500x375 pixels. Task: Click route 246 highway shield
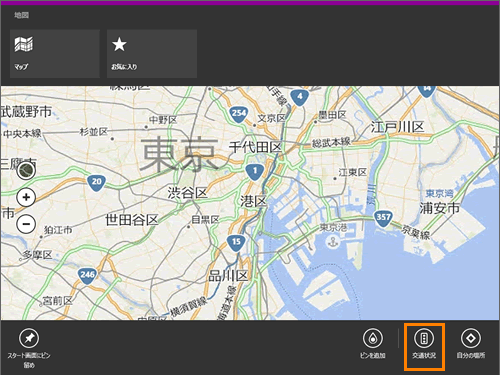pos(87,275)
